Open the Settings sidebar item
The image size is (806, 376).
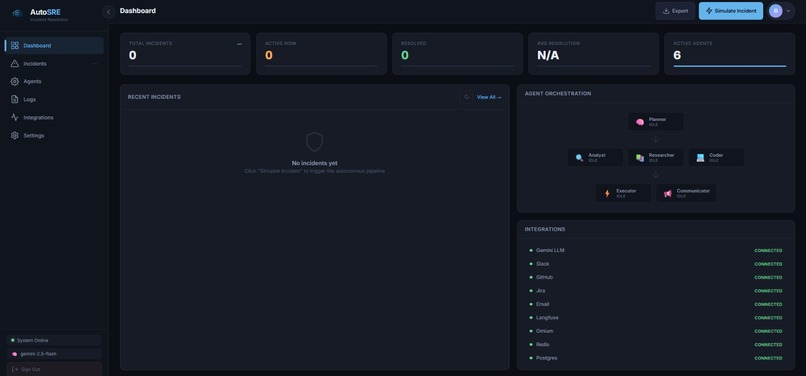(x=54, y=135)
